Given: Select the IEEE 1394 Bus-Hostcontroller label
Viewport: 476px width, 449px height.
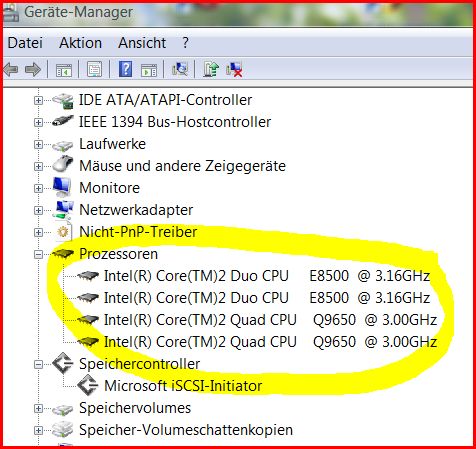Looking at the screenshot, I should tap(175, 122).
